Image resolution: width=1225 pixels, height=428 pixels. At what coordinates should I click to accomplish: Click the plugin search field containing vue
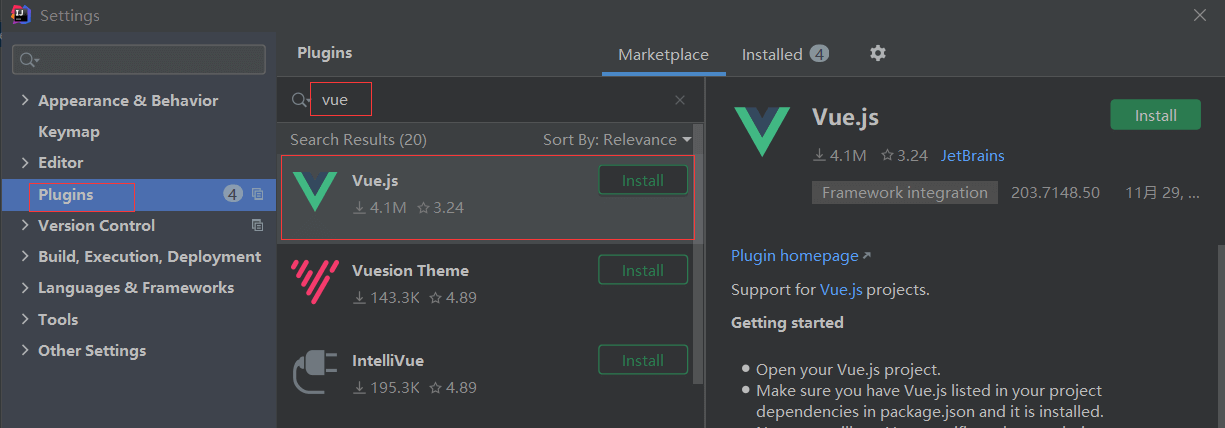click(x=491, y=100)
